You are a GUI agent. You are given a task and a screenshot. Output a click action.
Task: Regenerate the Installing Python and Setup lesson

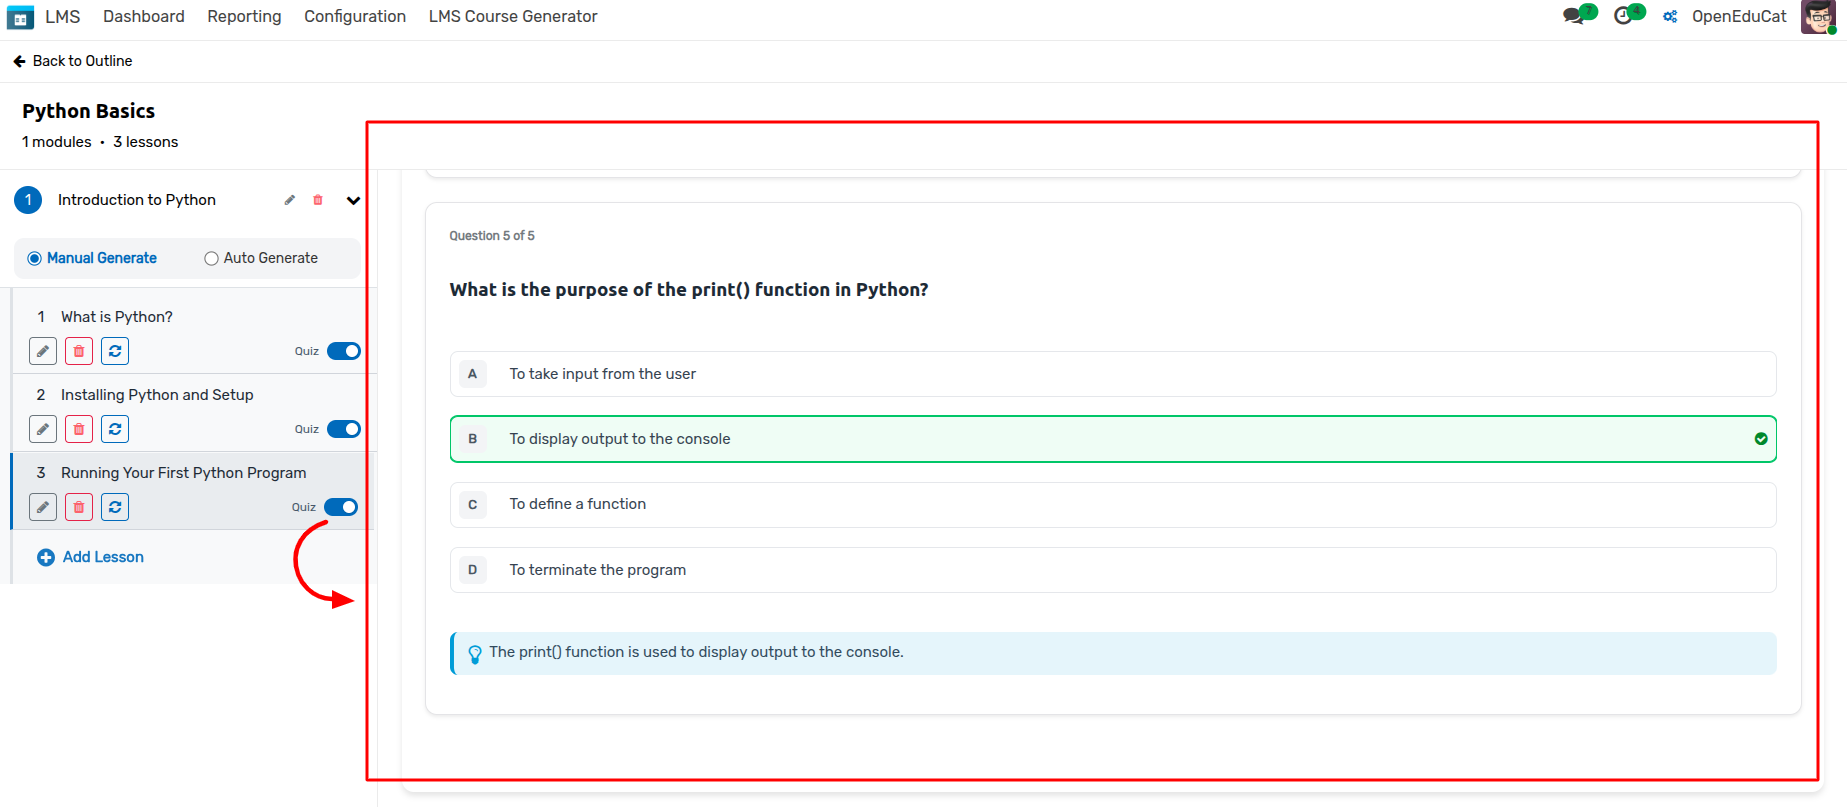(115, 429)
